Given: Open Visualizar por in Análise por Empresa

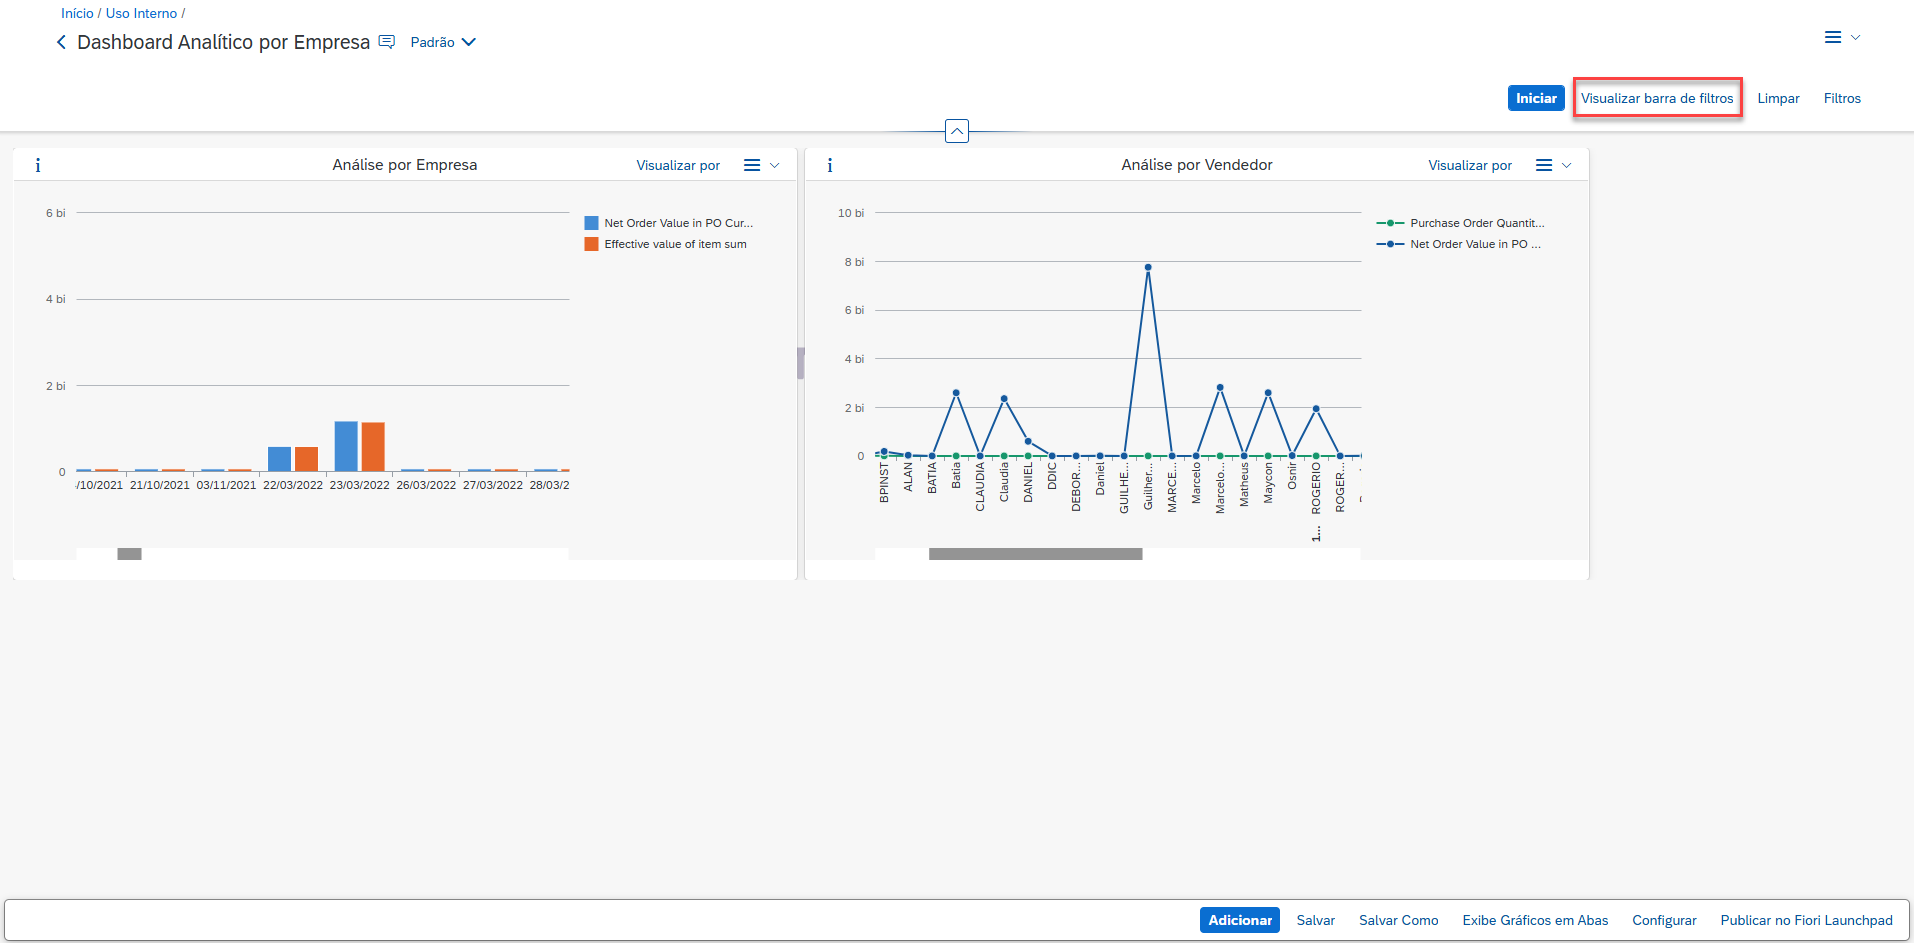Looking at the screenshot, I should [x=678, y=165].
